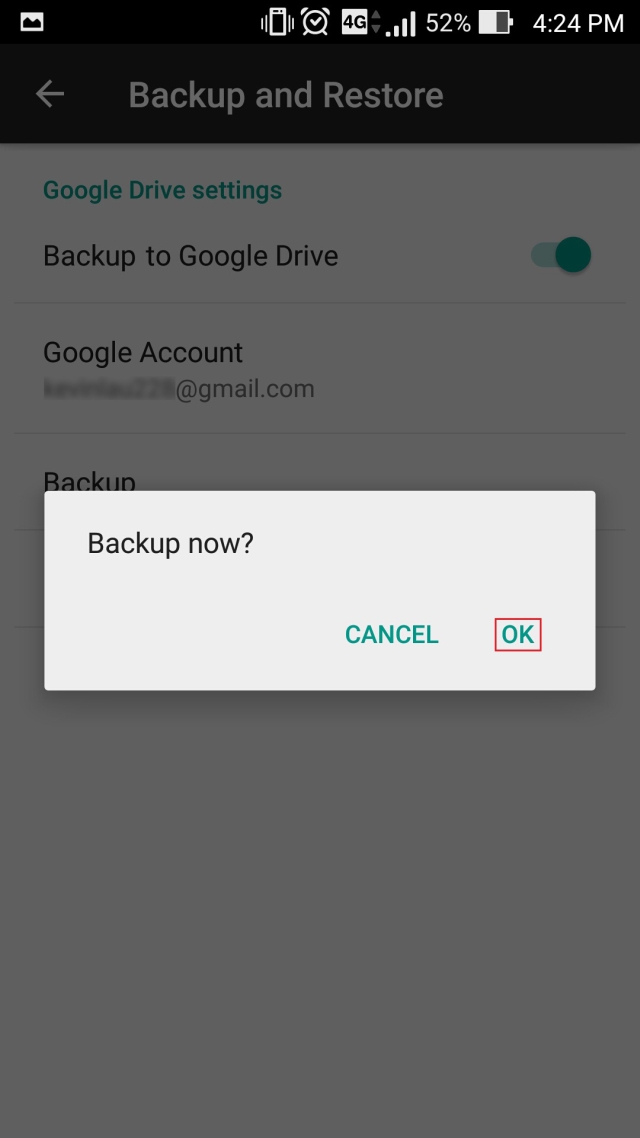The width and height of the screenshot is (640, 1138).
Task: Tap the alarm clock status icon
Action: (316, 22)
